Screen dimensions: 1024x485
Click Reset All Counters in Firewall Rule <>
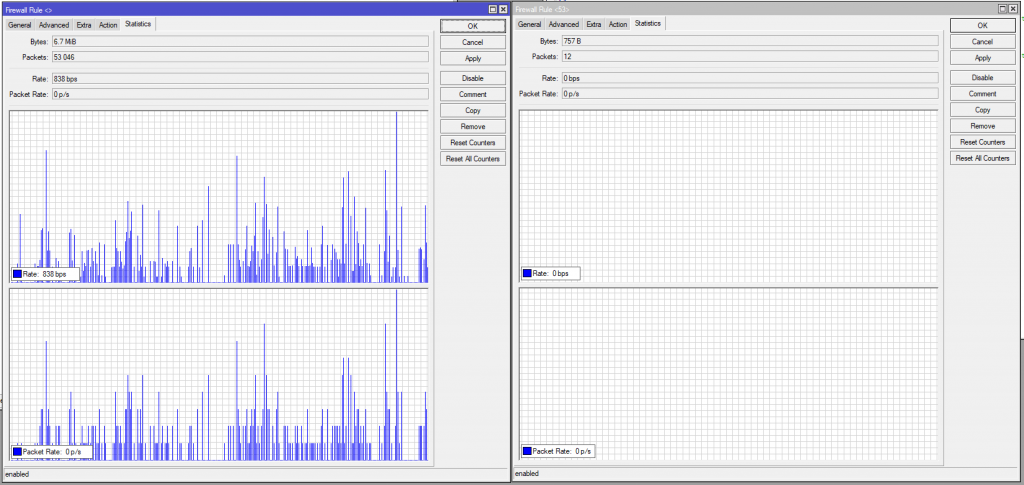point(473,159)
